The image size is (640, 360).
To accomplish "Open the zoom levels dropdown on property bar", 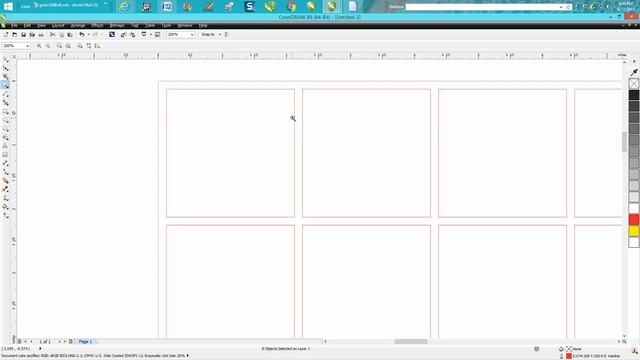I will (28, 46).
